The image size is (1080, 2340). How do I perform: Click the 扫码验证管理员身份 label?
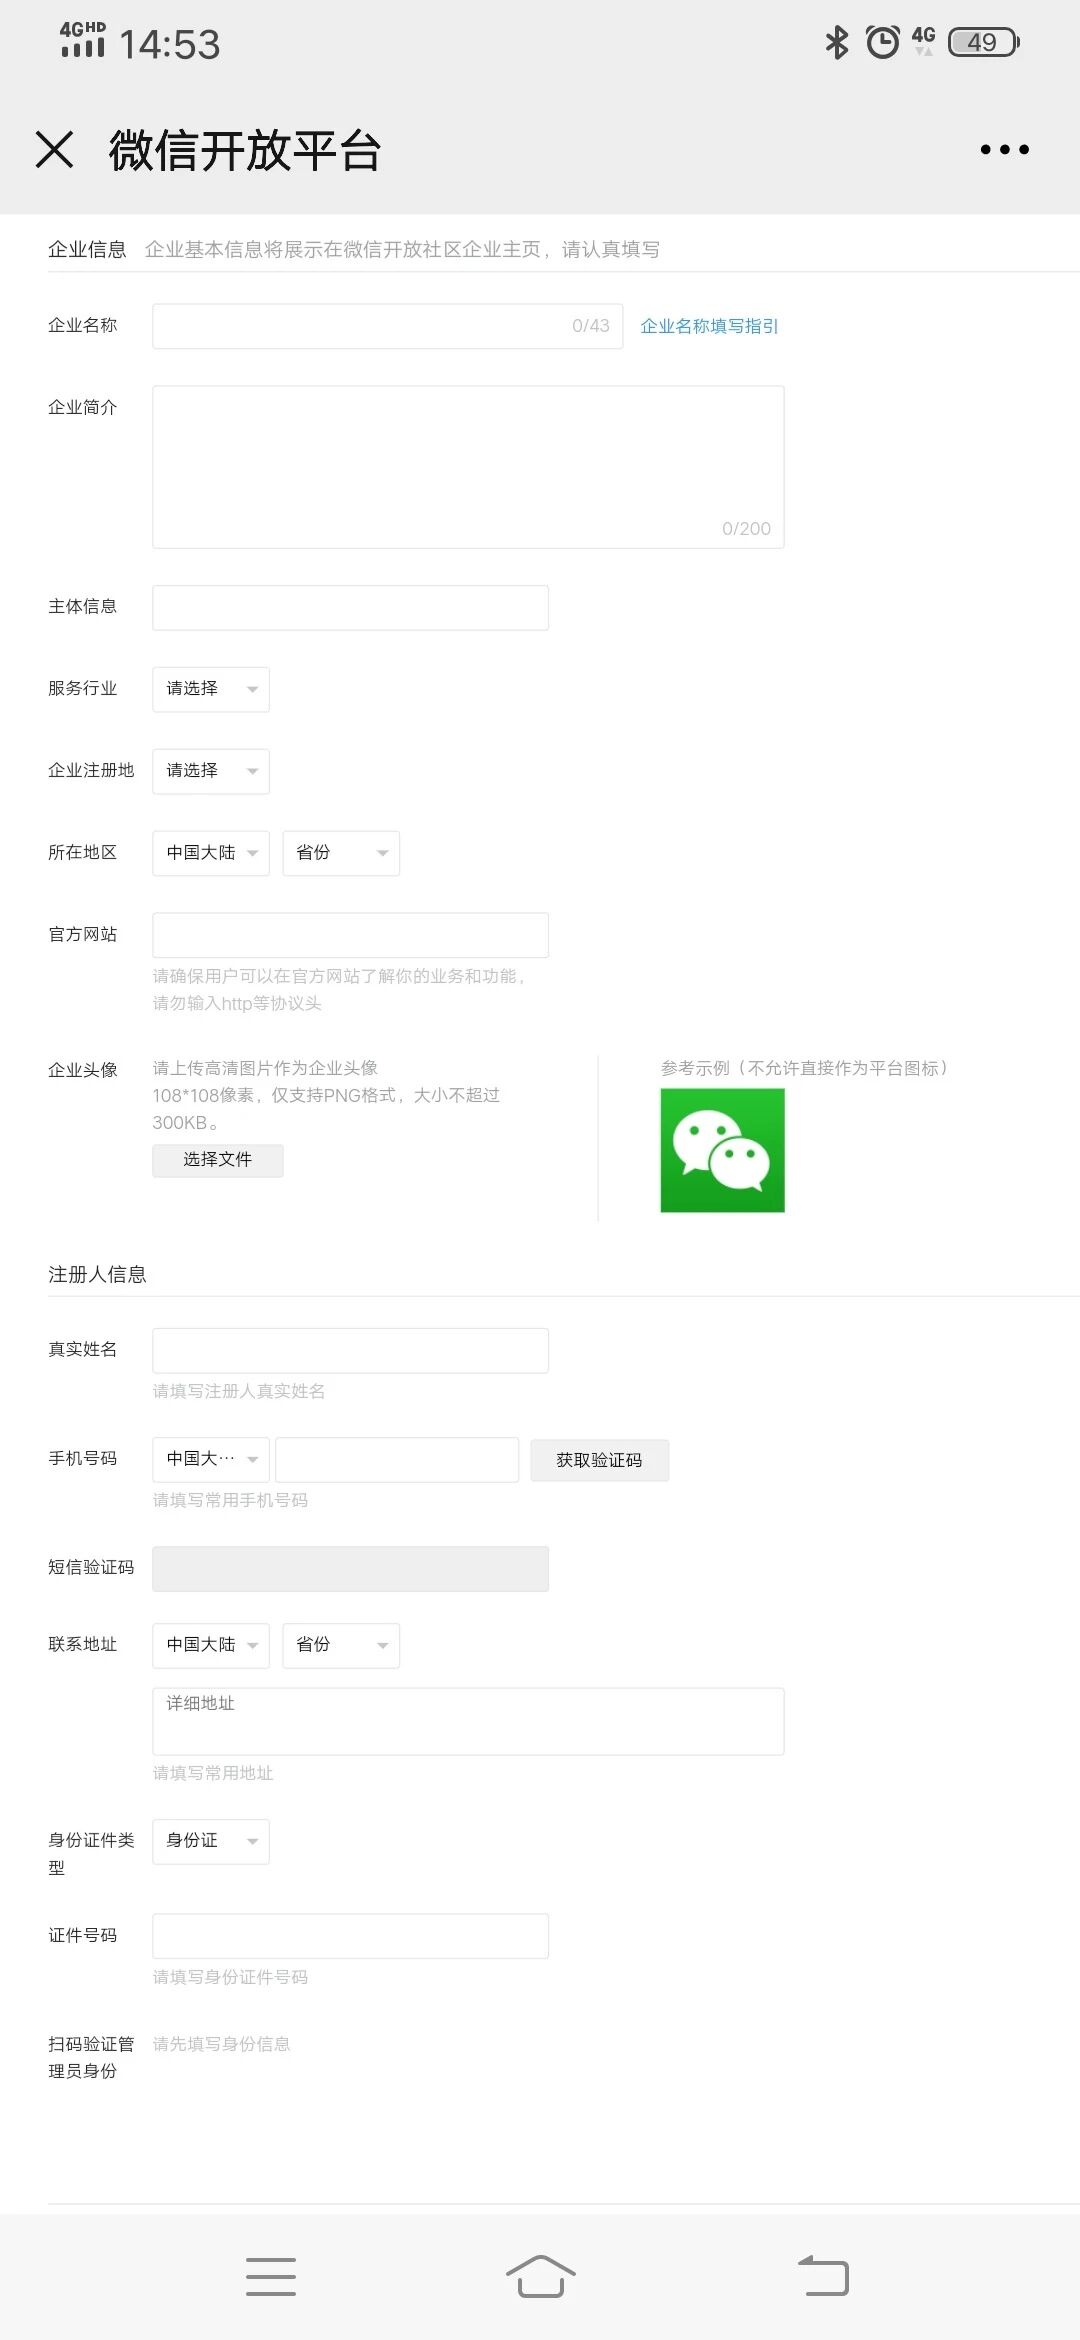(91, 2057)
